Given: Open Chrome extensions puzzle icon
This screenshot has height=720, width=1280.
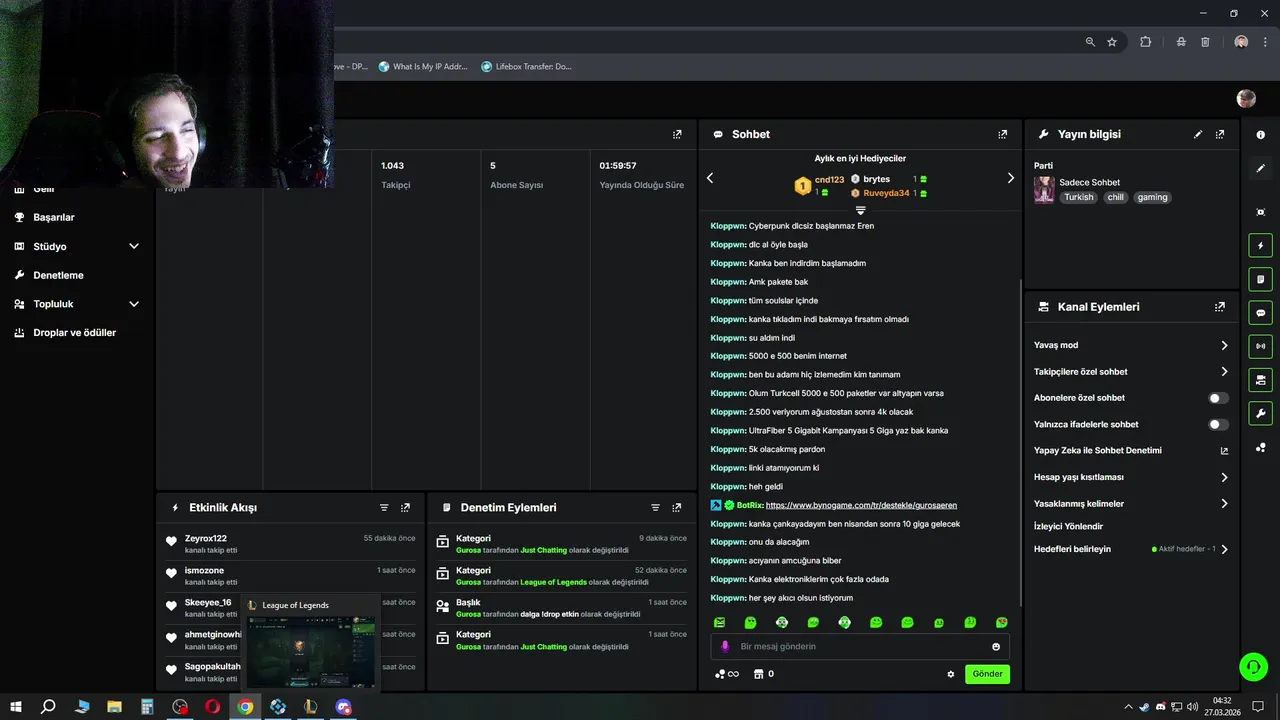Looking at the screenshot, I should pos(1146,42).
